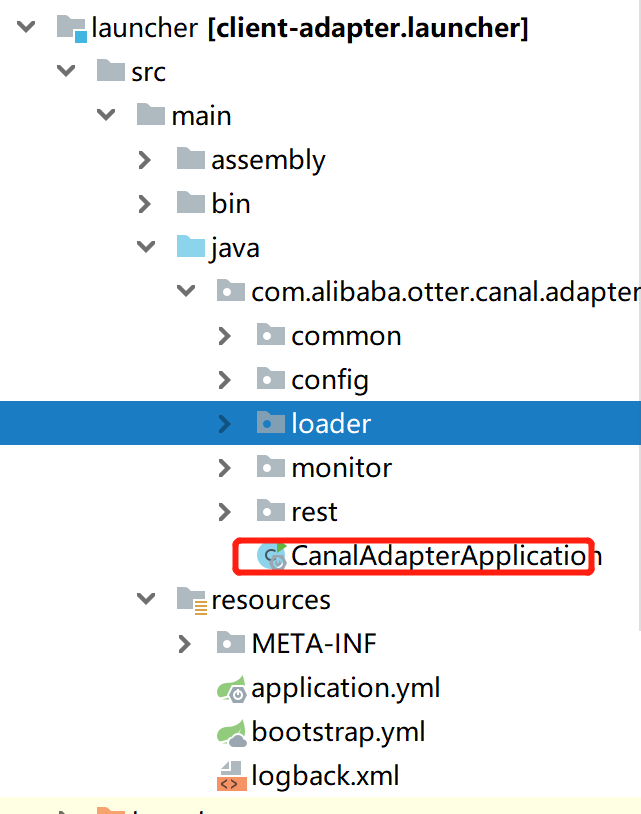
Task: Click the resources folder icon
Action: (190, 599)
